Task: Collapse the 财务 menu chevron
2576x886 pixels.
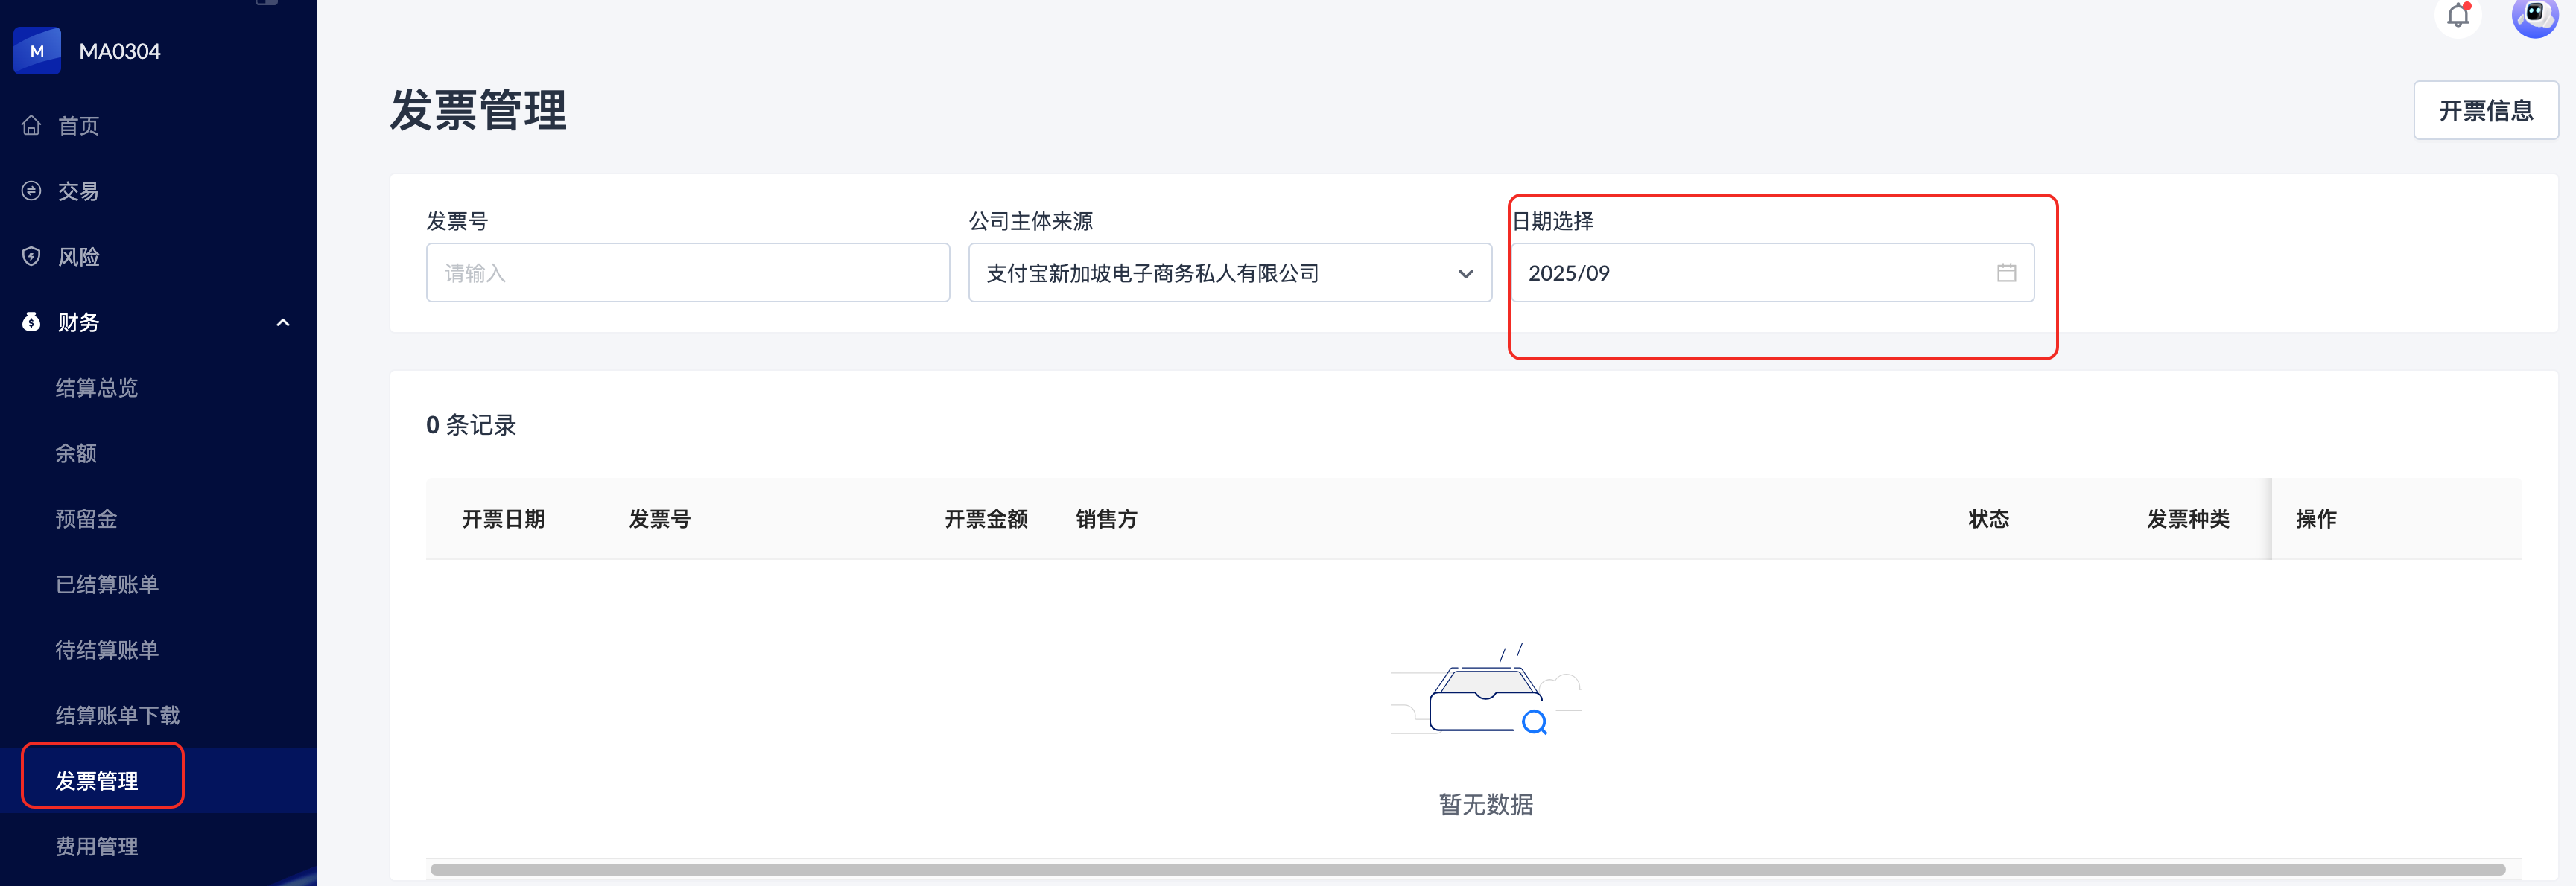Action: (x=283, y=322)
